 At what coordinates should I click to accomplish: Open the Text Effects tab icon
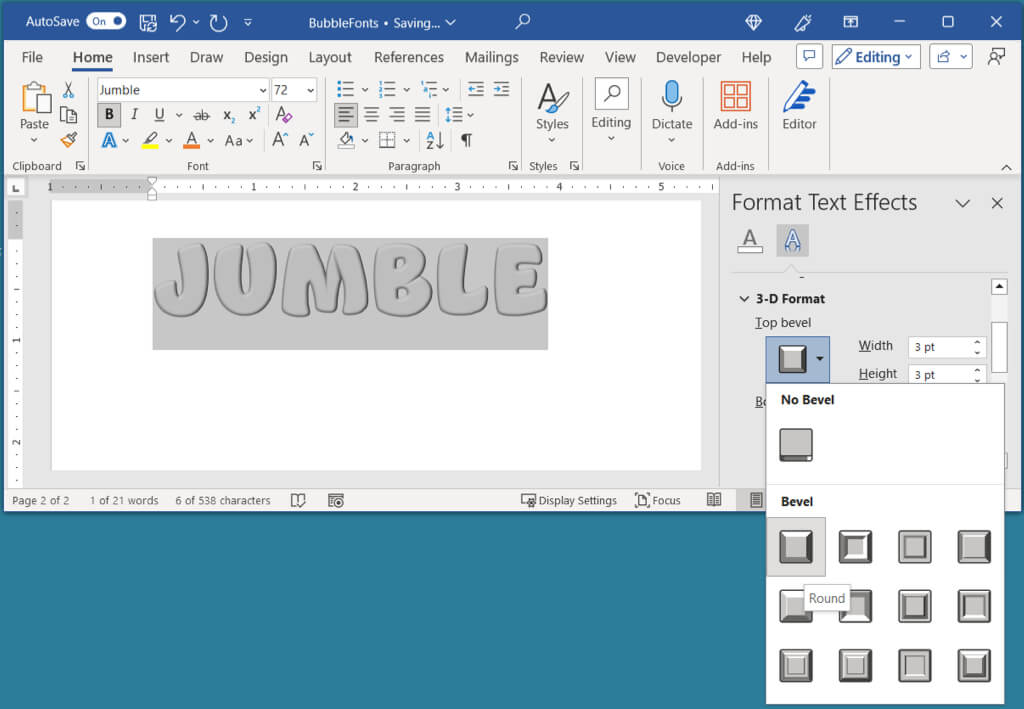[x=792, y=240]
